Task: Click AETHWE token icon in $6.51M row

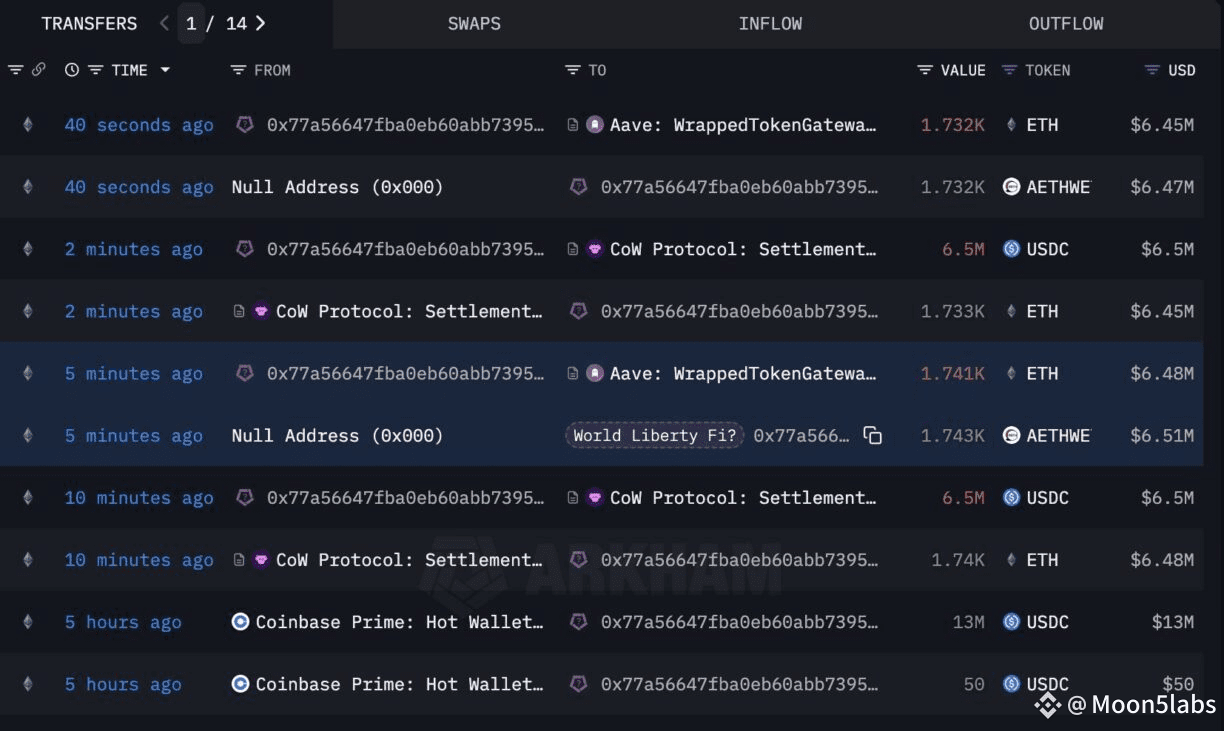Action: (x=1011, y=436)
